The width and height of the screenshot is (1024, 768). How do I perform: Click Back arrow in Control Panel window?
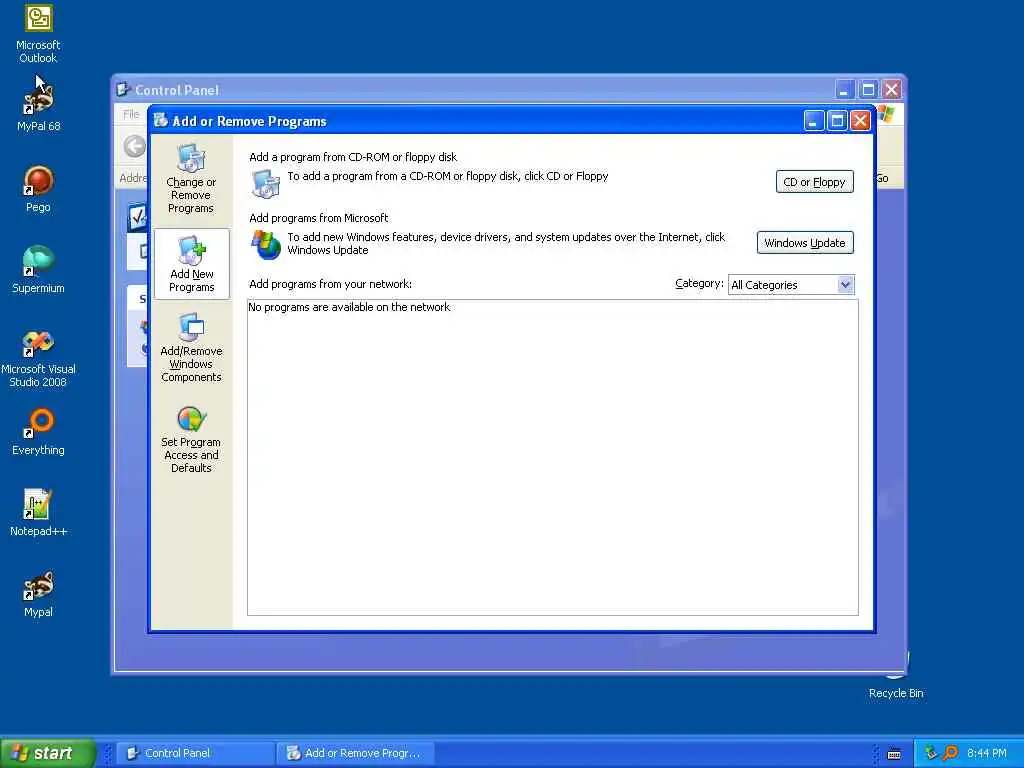coord(135,146)
